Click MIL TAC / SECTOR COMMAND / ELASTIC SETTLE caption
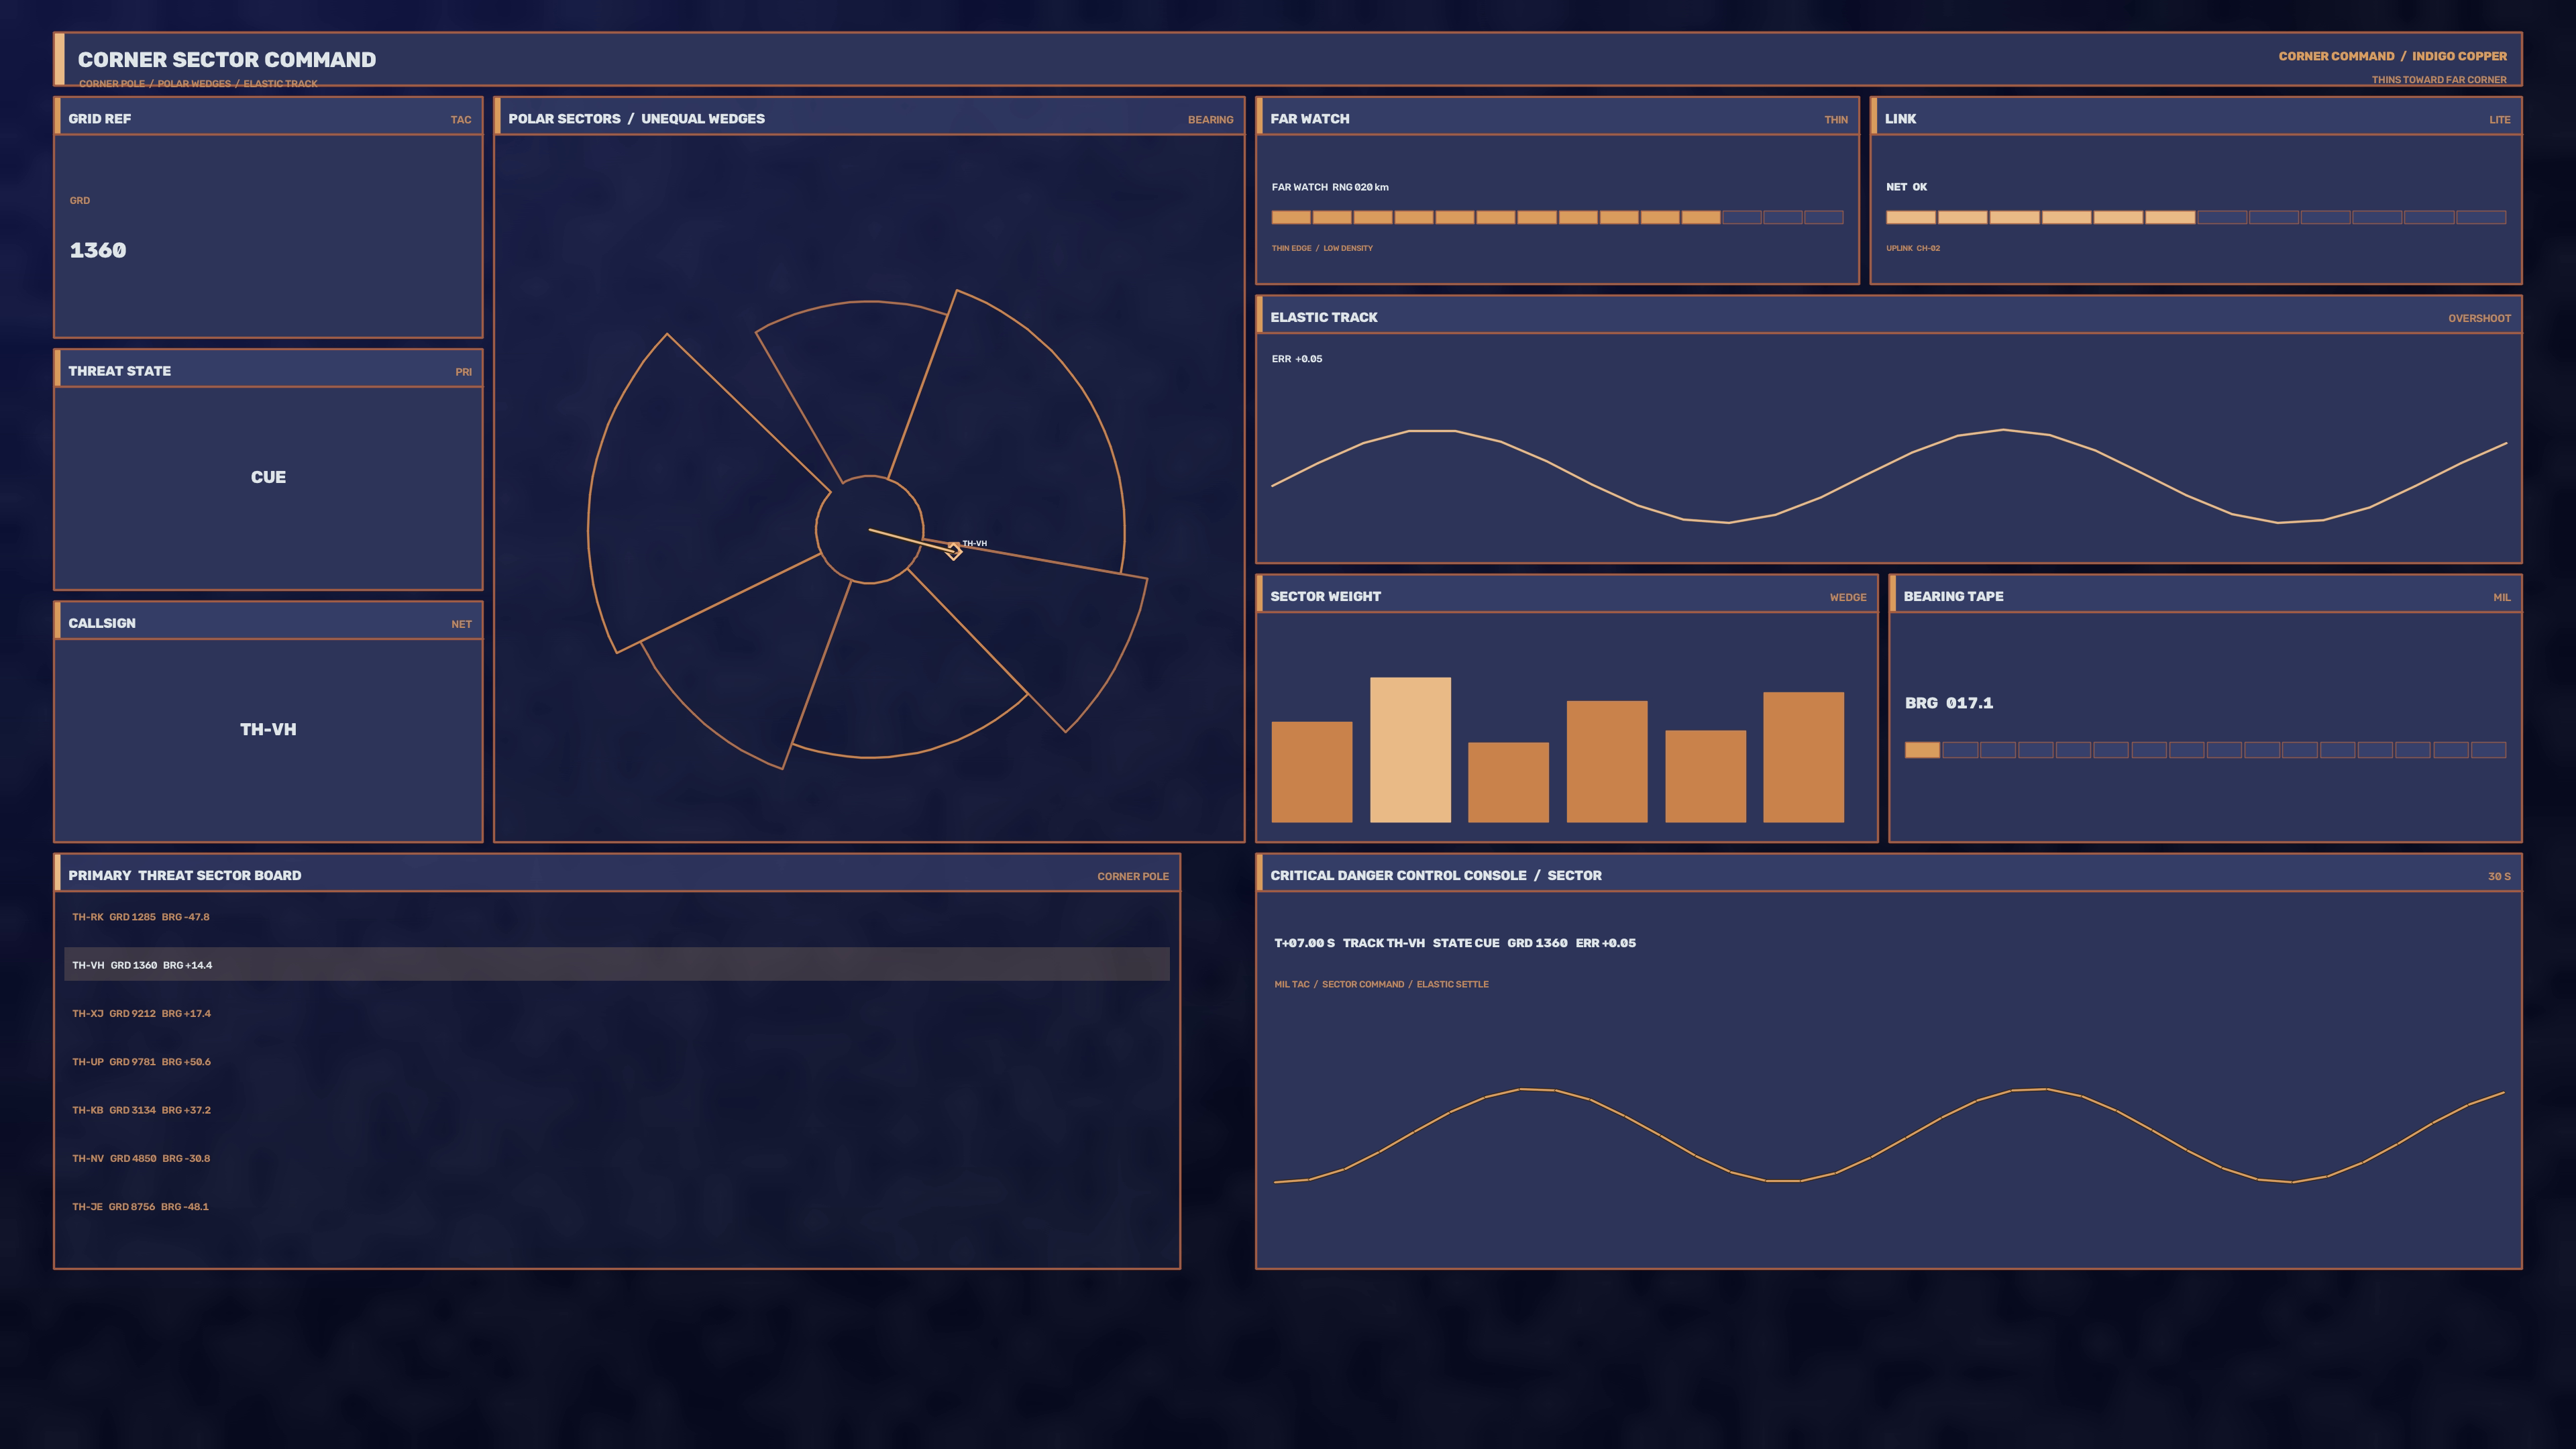2576x1449 pixels. tap(1381, 985)
